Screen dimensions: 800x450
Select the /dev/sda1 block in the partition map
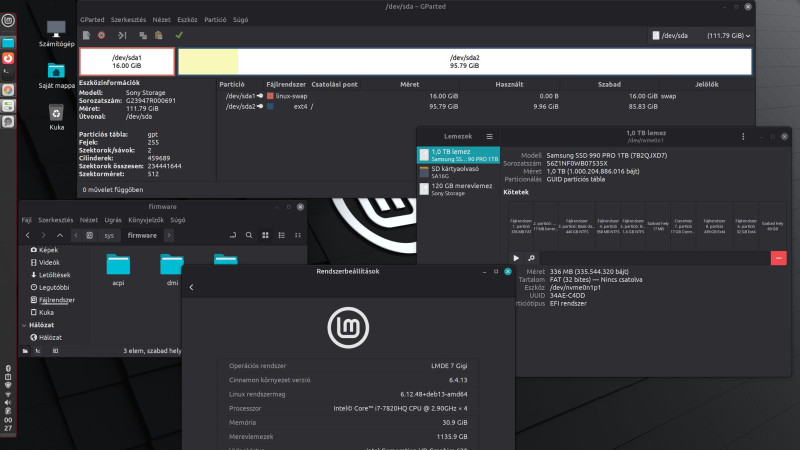coord(127,62)
